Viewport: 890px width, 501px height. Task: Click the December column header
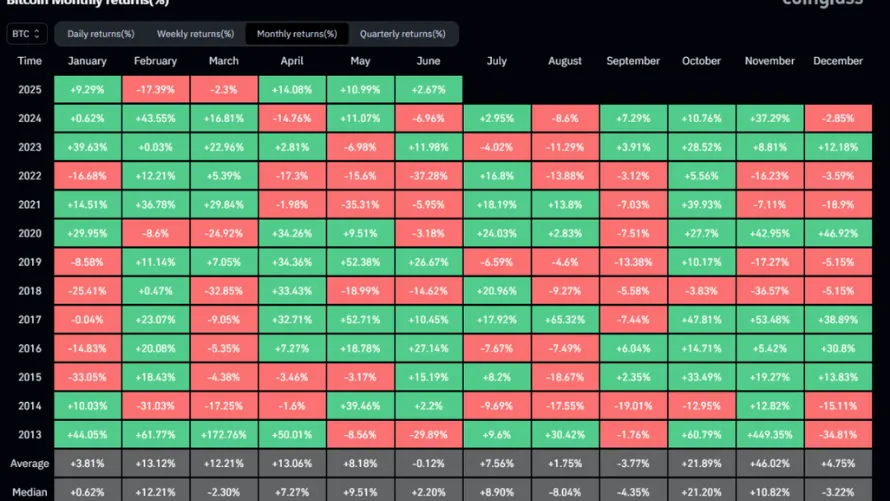(838, 61)
